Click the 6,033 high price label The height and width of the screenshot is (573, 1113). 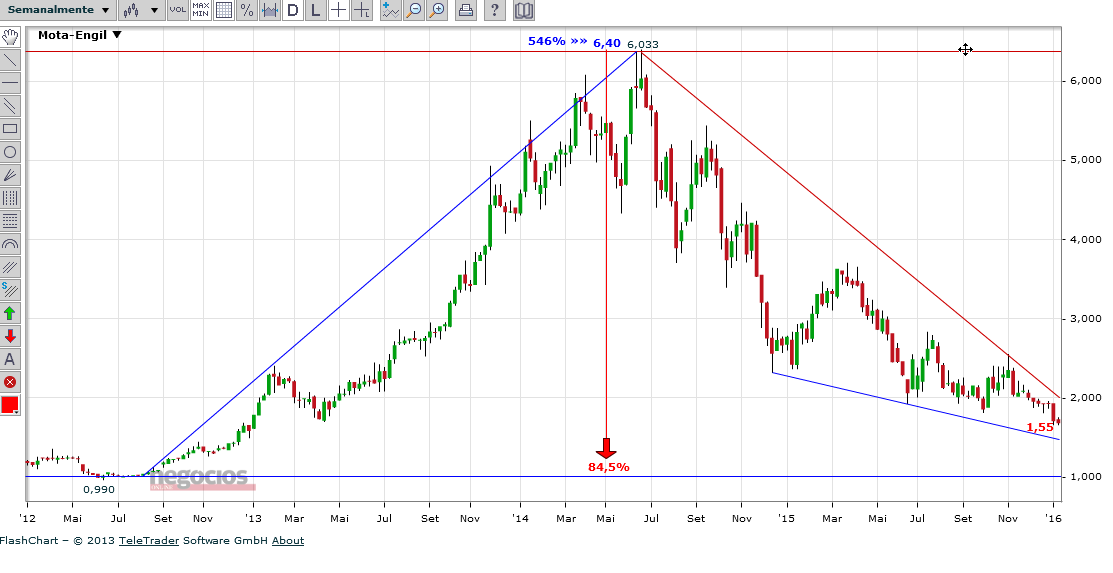coord(643,44)
